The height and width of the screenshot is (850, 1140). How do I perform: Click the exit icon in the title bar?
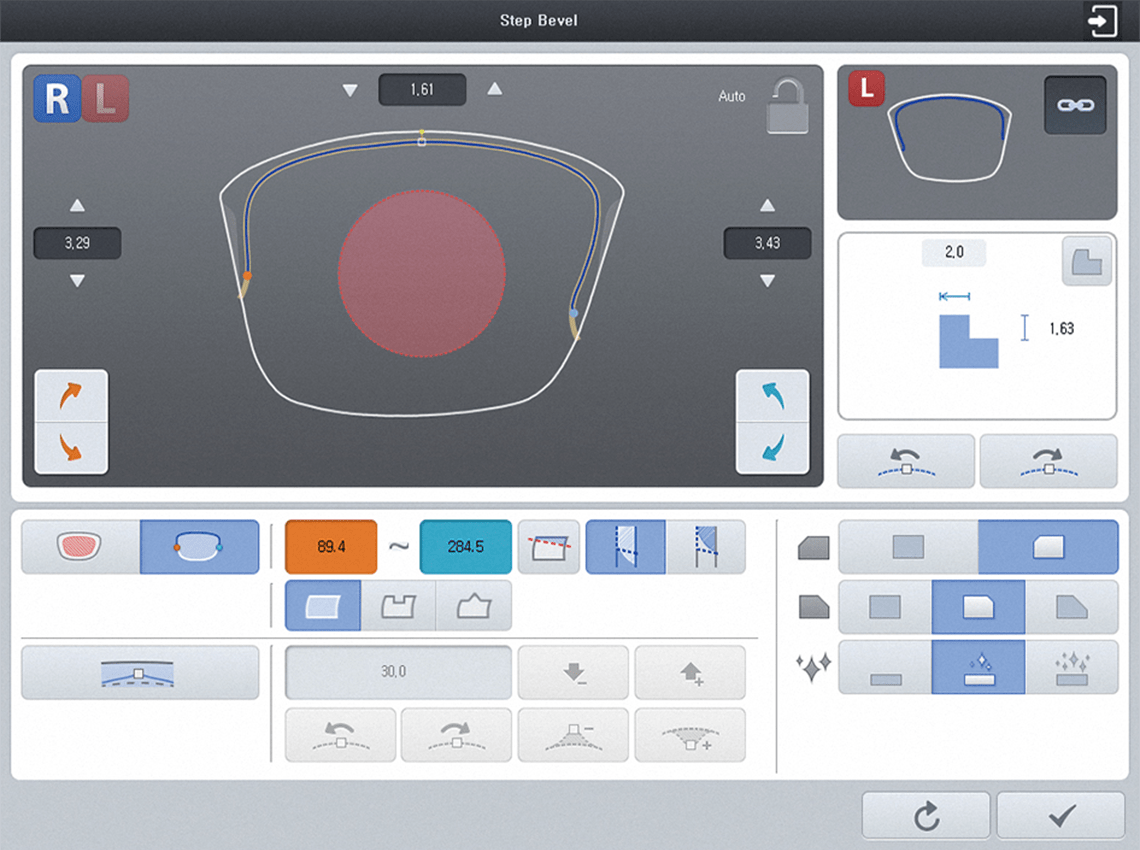pyautogui.click(x=1102, y=21)
